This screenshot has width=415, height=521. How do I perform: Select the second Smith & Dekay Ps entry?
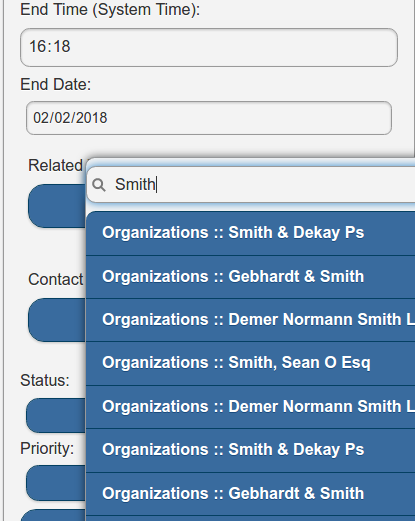click(250, 450)
